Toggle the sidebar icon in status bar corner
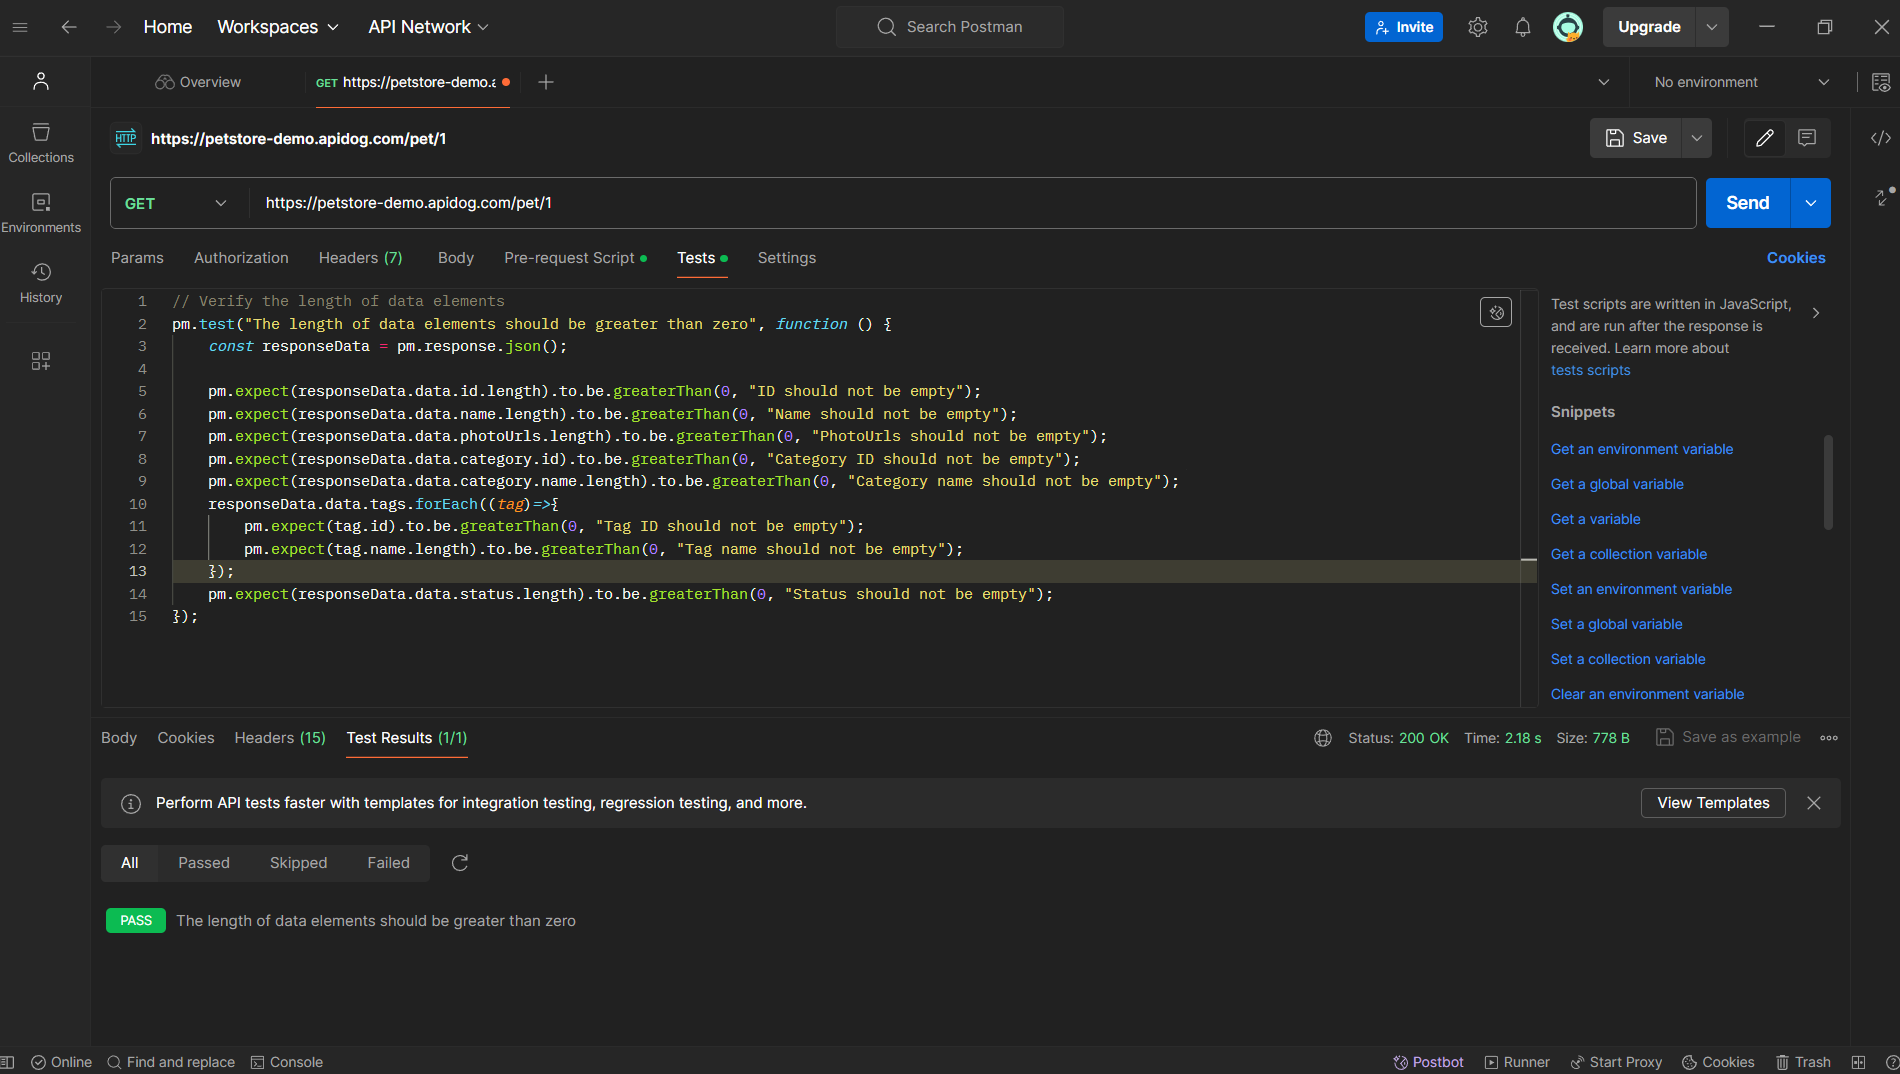Image resolution: width=1900 pixels, height=1074 pixels. tap(7, 1062)
